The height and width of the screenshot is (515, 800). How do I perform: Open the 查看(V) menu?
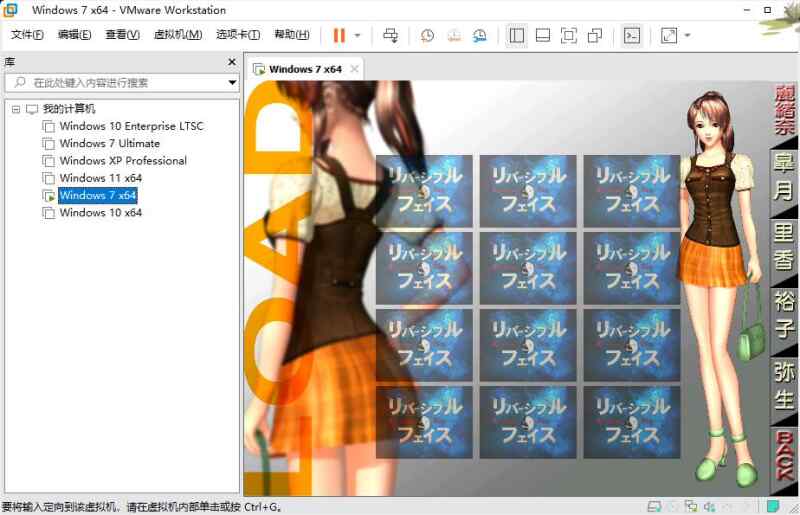122,34
